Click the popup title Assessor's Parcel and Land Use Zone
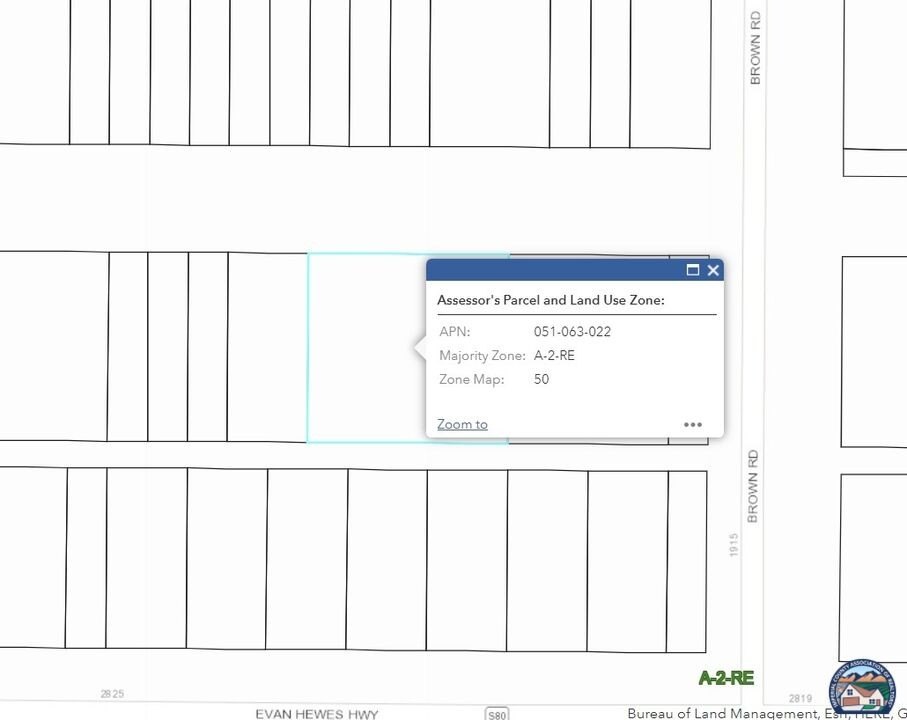Screen dimensions: 907x720 pyautogui.click(x=550, y=300)
